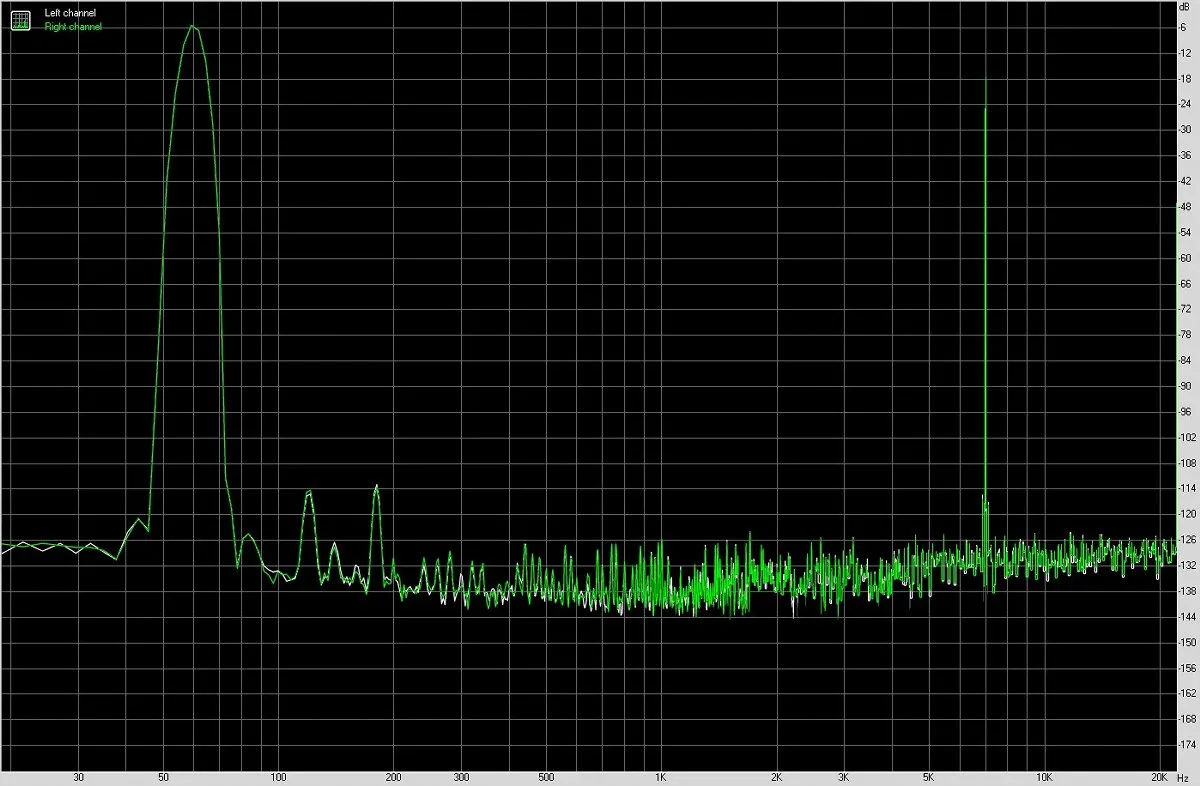This screenshot has width=1200, height=786.
Task: Click the '20K' frequency axis label
Action: point(1159,777)
